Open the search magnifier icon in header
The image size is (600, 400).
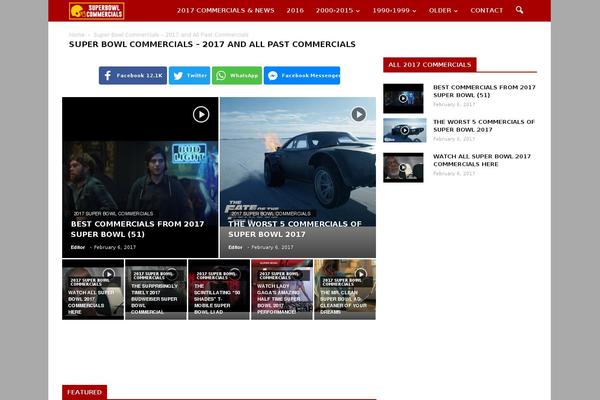coord(519,10)
